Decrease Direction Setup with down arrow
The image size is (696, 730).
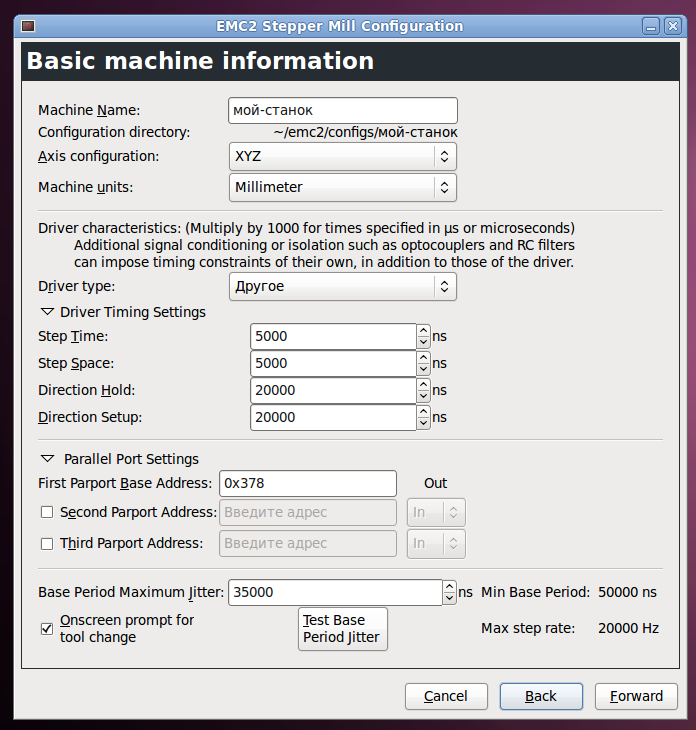tap(423, 424)
